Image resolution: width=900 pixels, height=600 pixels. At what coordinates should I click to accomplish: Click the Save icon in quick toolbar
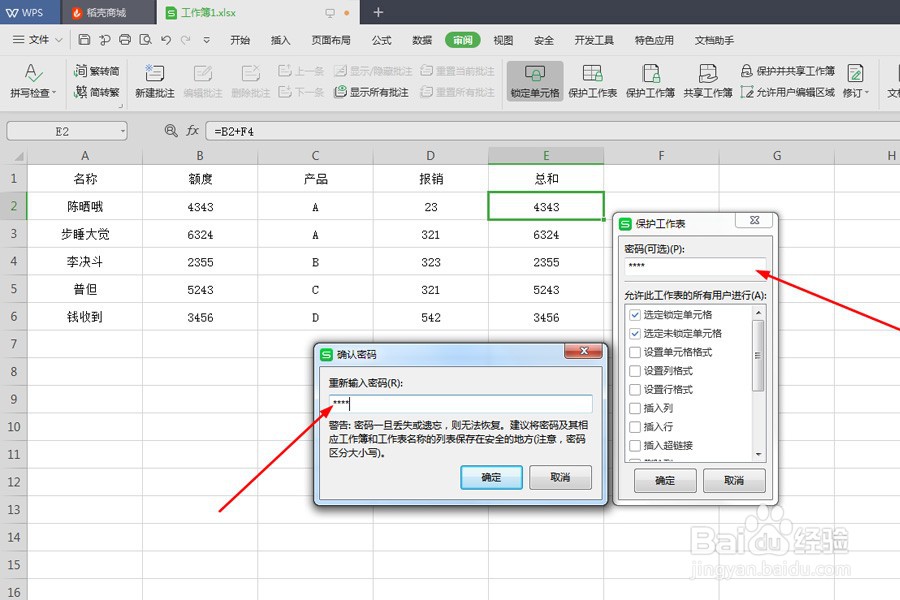pos(84,40)
